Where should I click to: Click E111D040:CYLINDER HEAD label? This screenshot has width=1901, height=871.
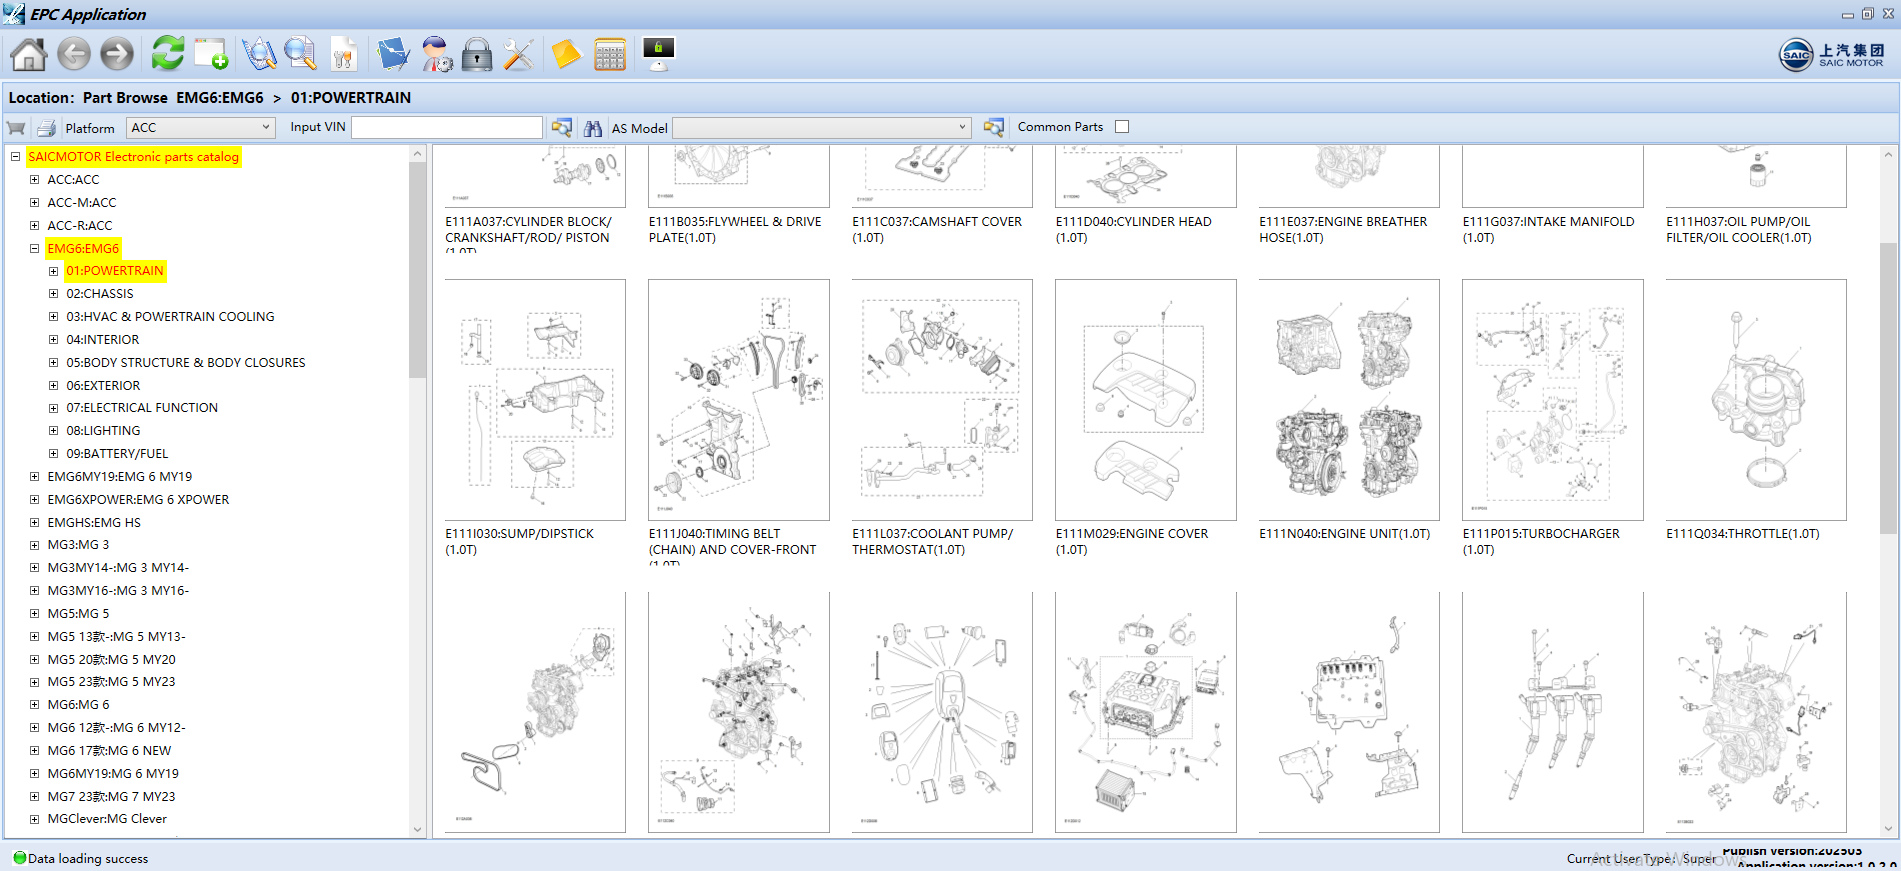coord(1133,230)
